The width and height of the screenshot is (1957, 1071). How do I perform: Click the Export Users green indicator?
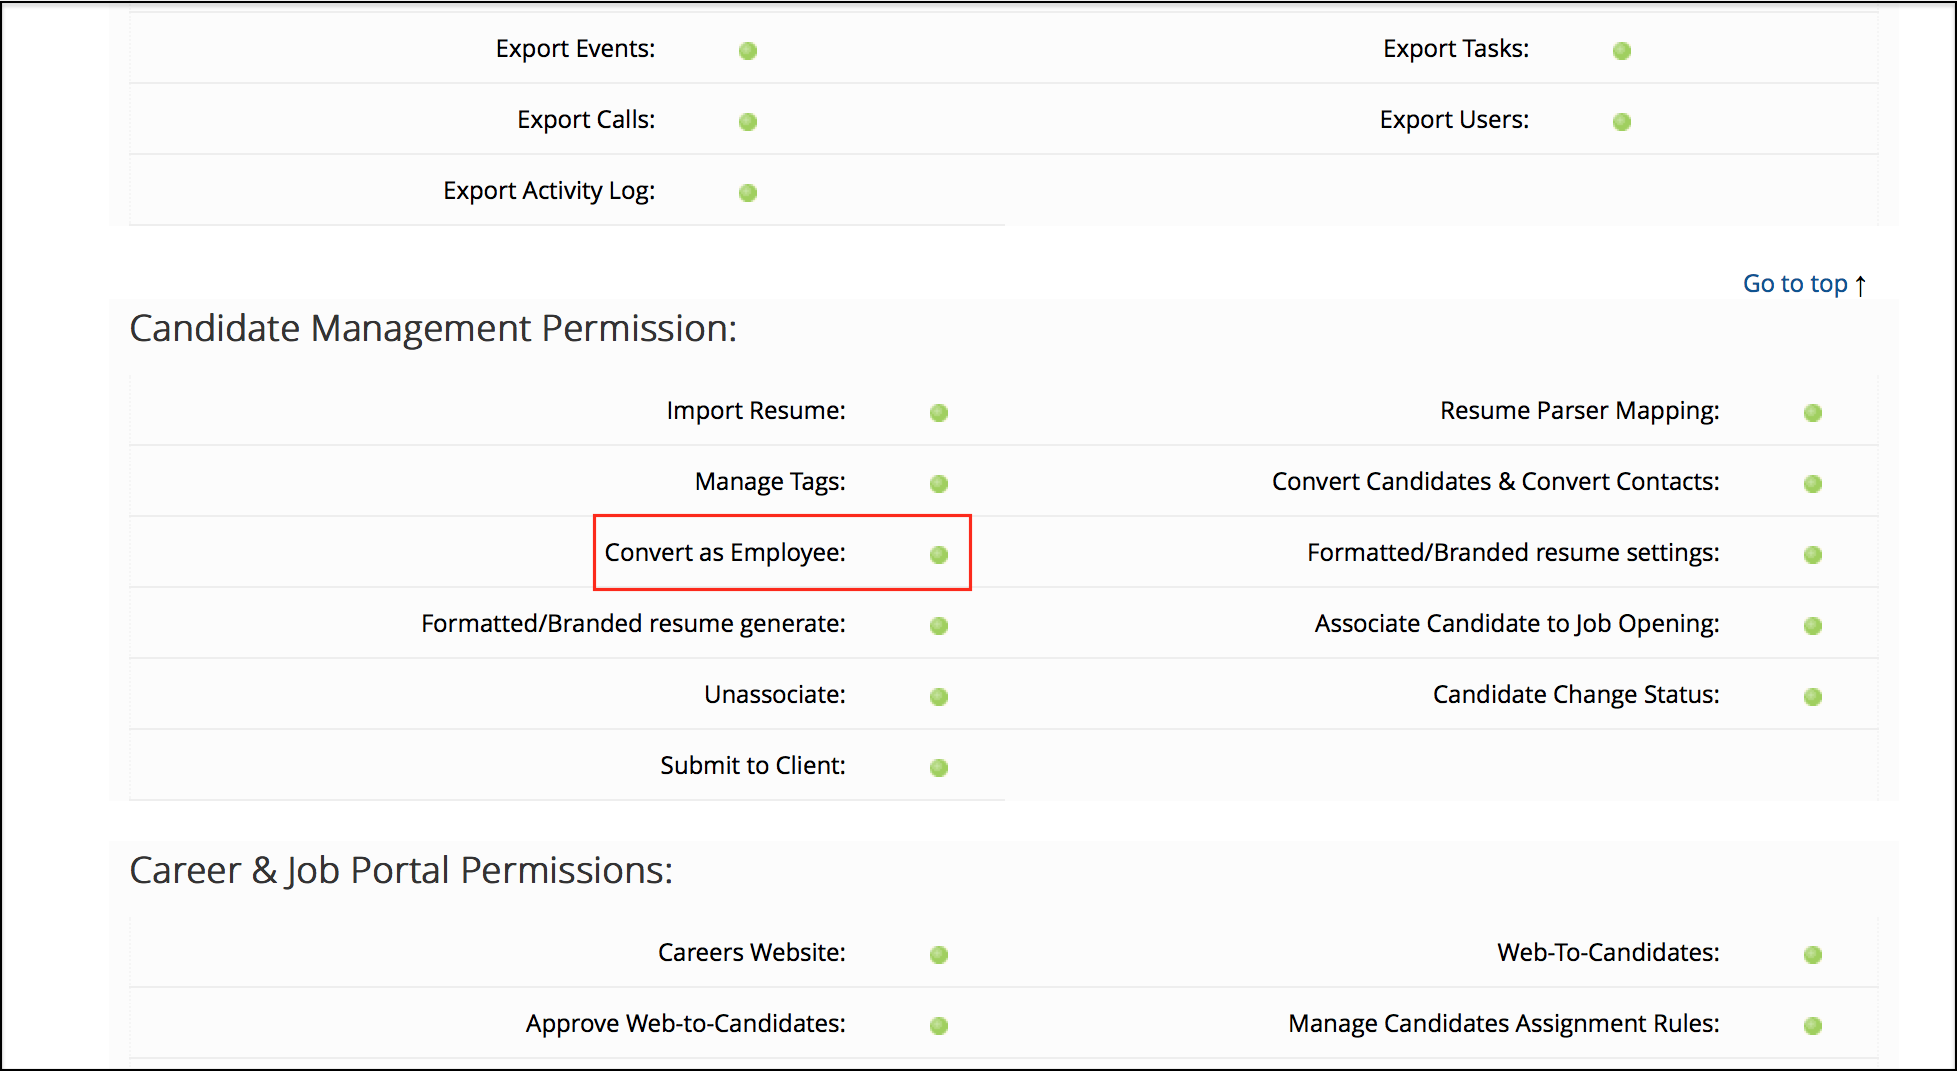pyautogui.click(x=1622, y=122)
